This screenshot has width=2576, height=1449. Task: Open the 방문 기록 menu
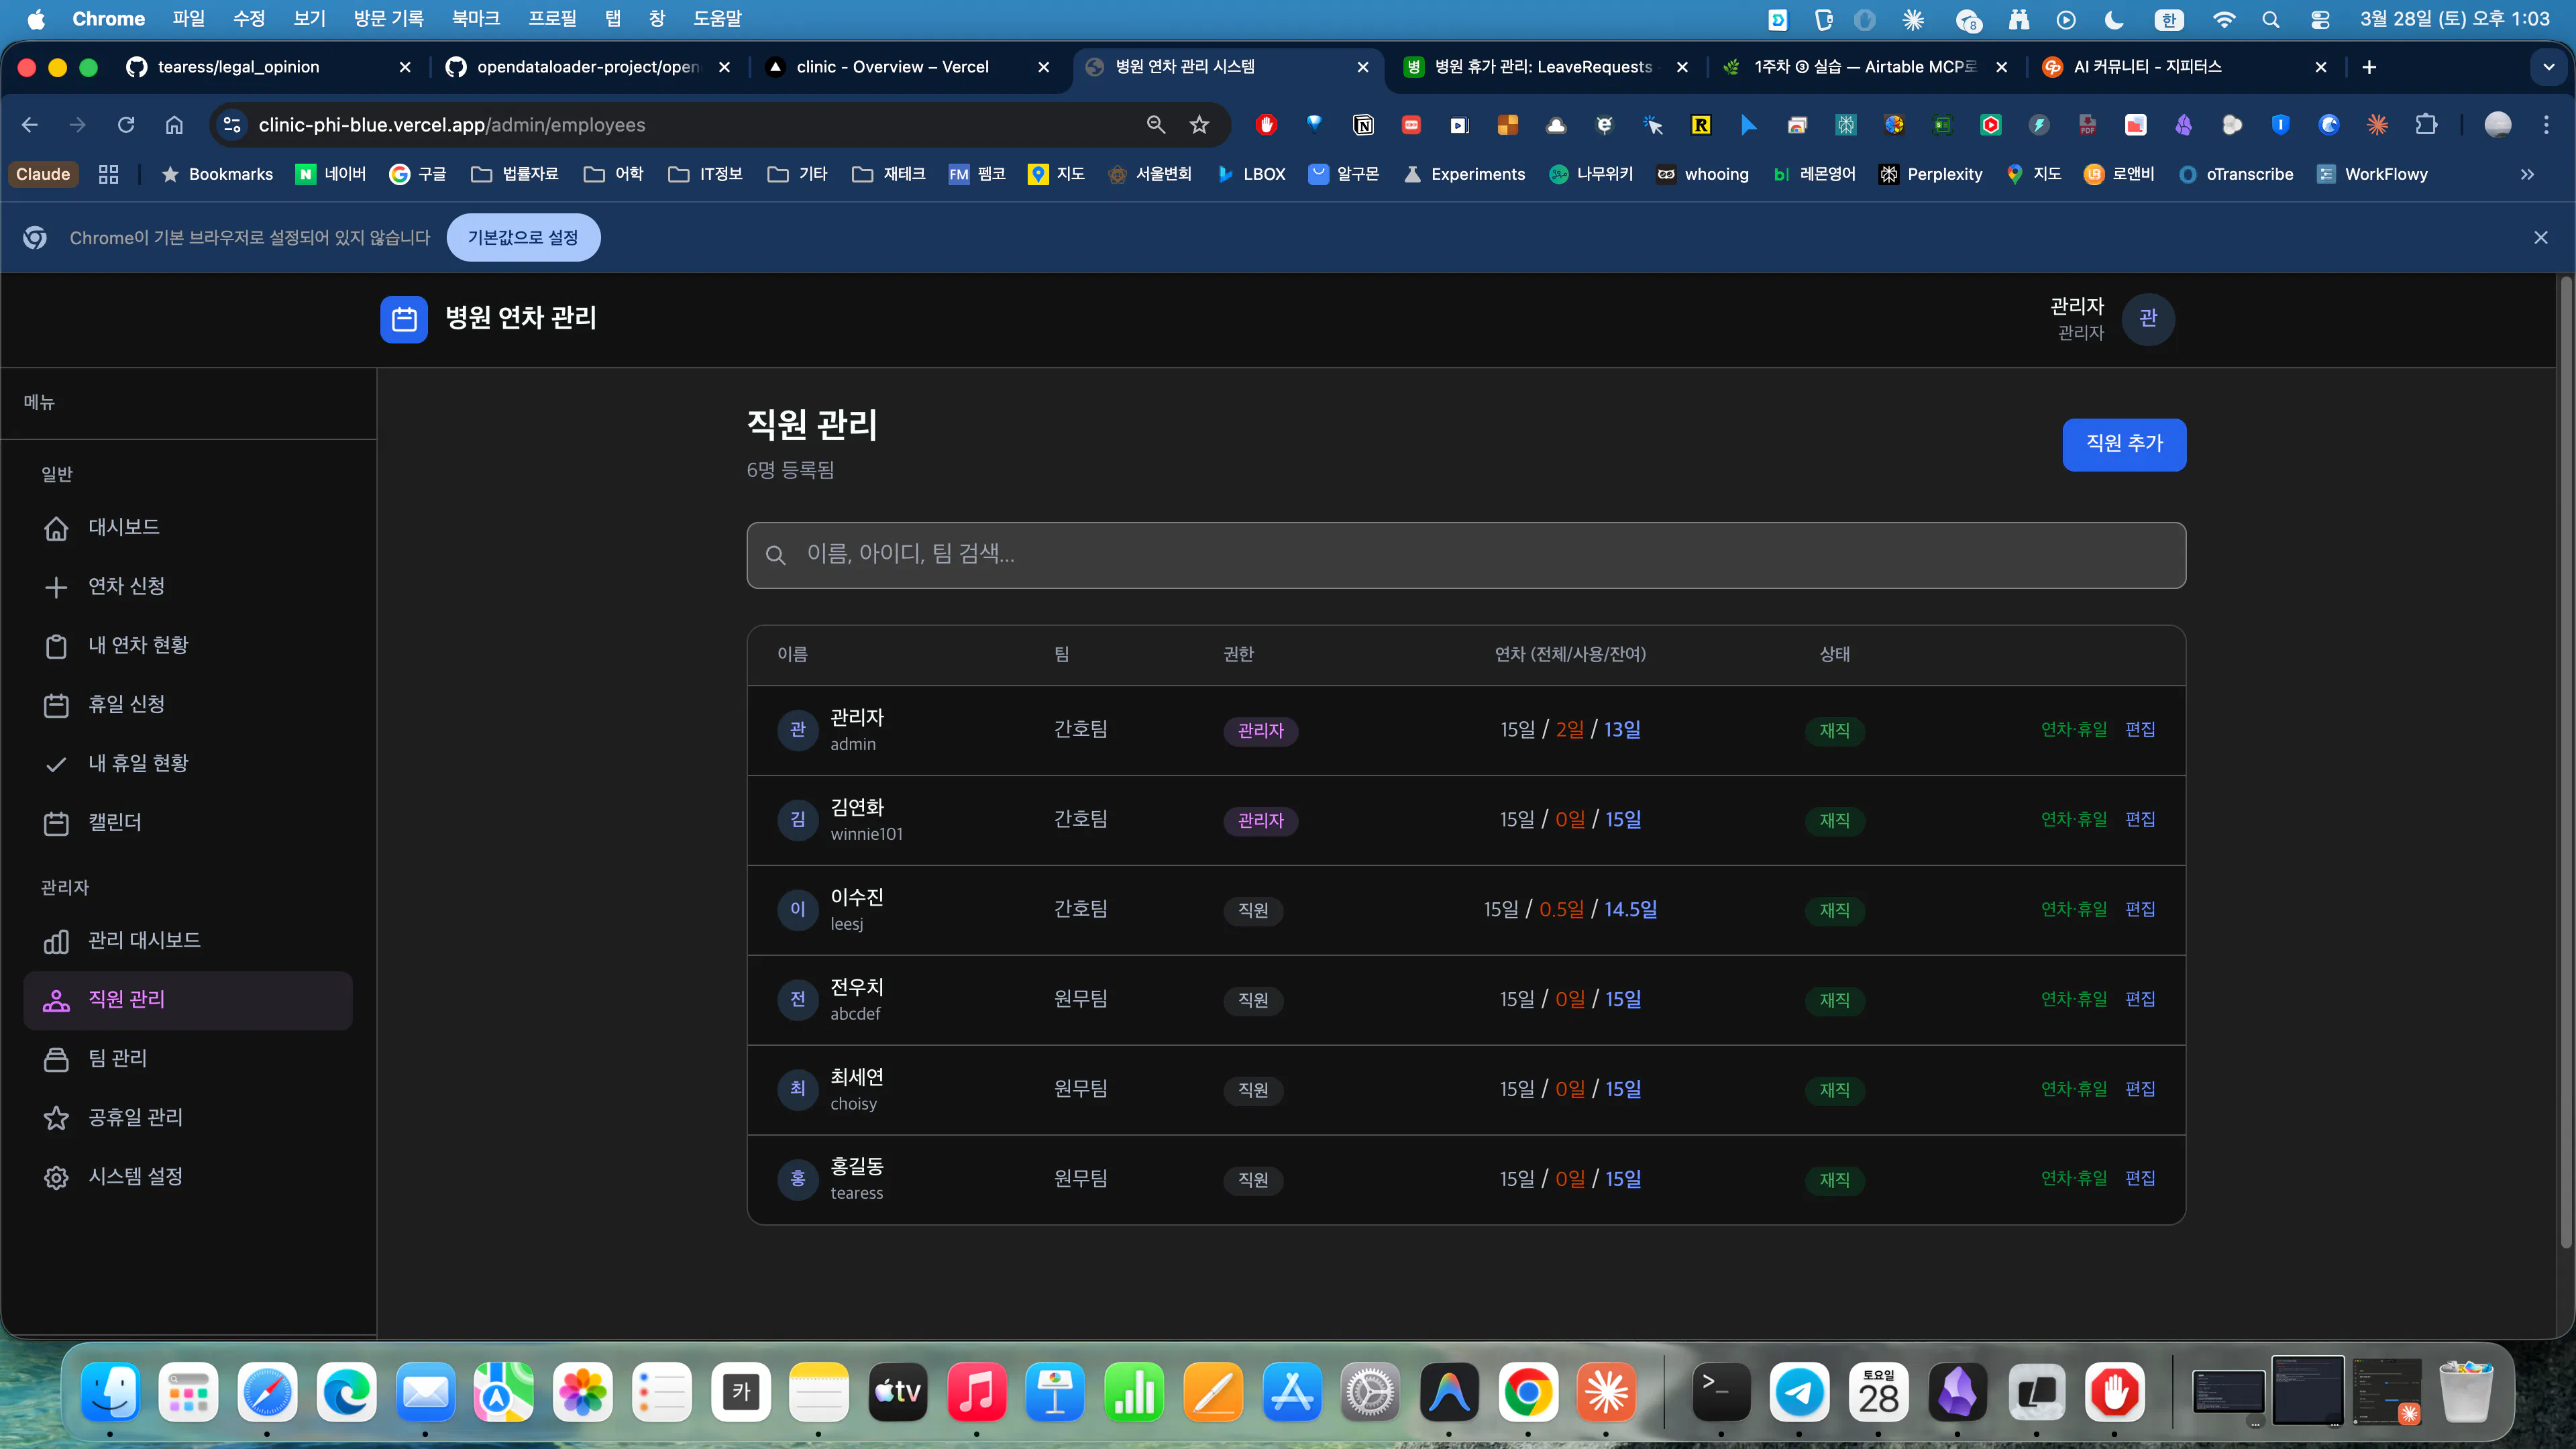tap(388, 18)
